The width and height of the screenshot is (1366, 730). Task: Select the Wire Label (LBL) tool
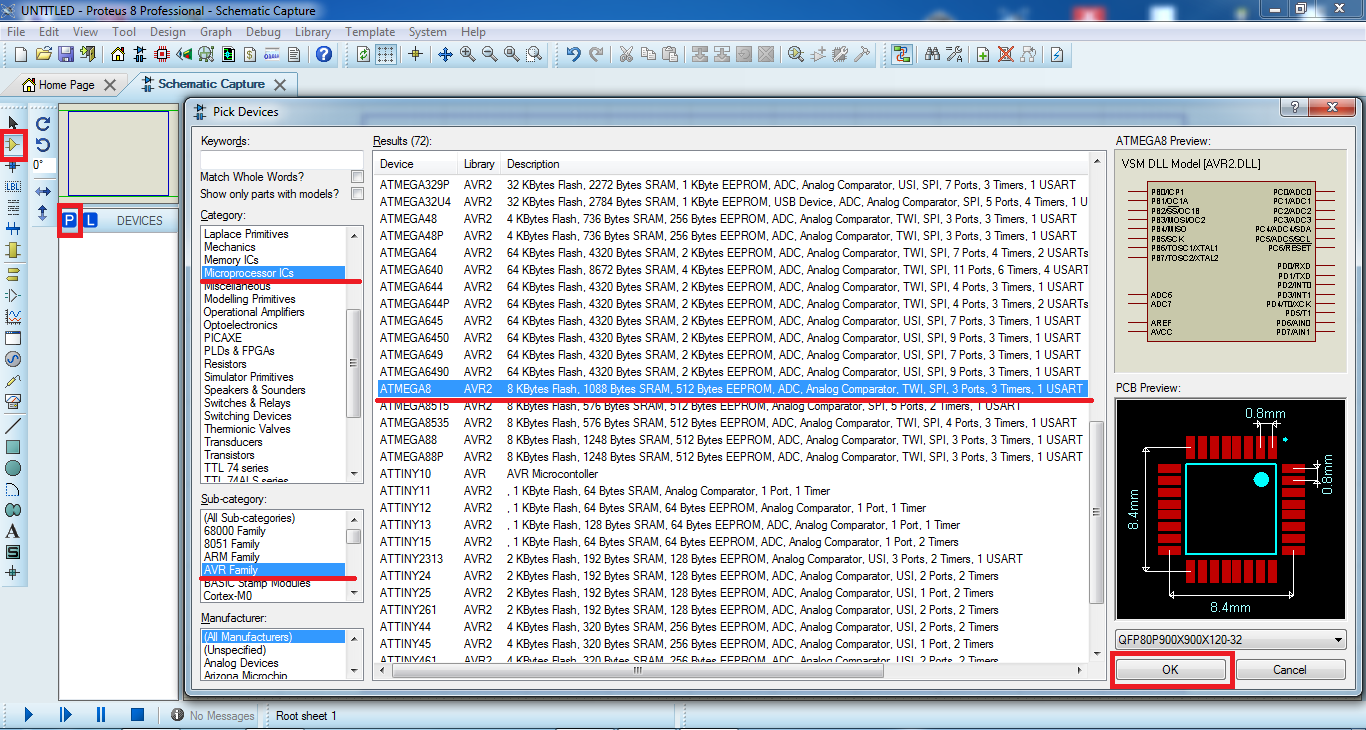point(13,186)
